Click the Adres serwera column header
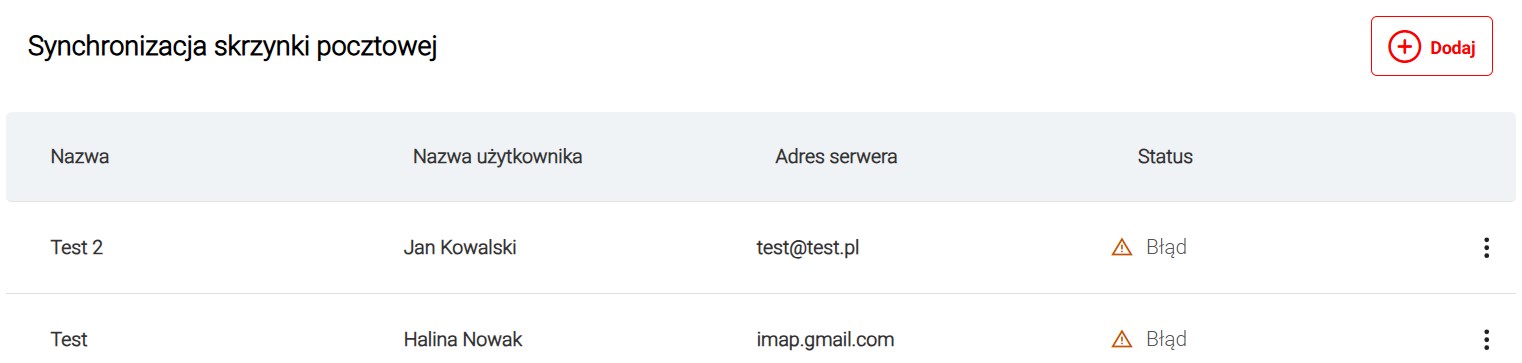 point(836,157)
